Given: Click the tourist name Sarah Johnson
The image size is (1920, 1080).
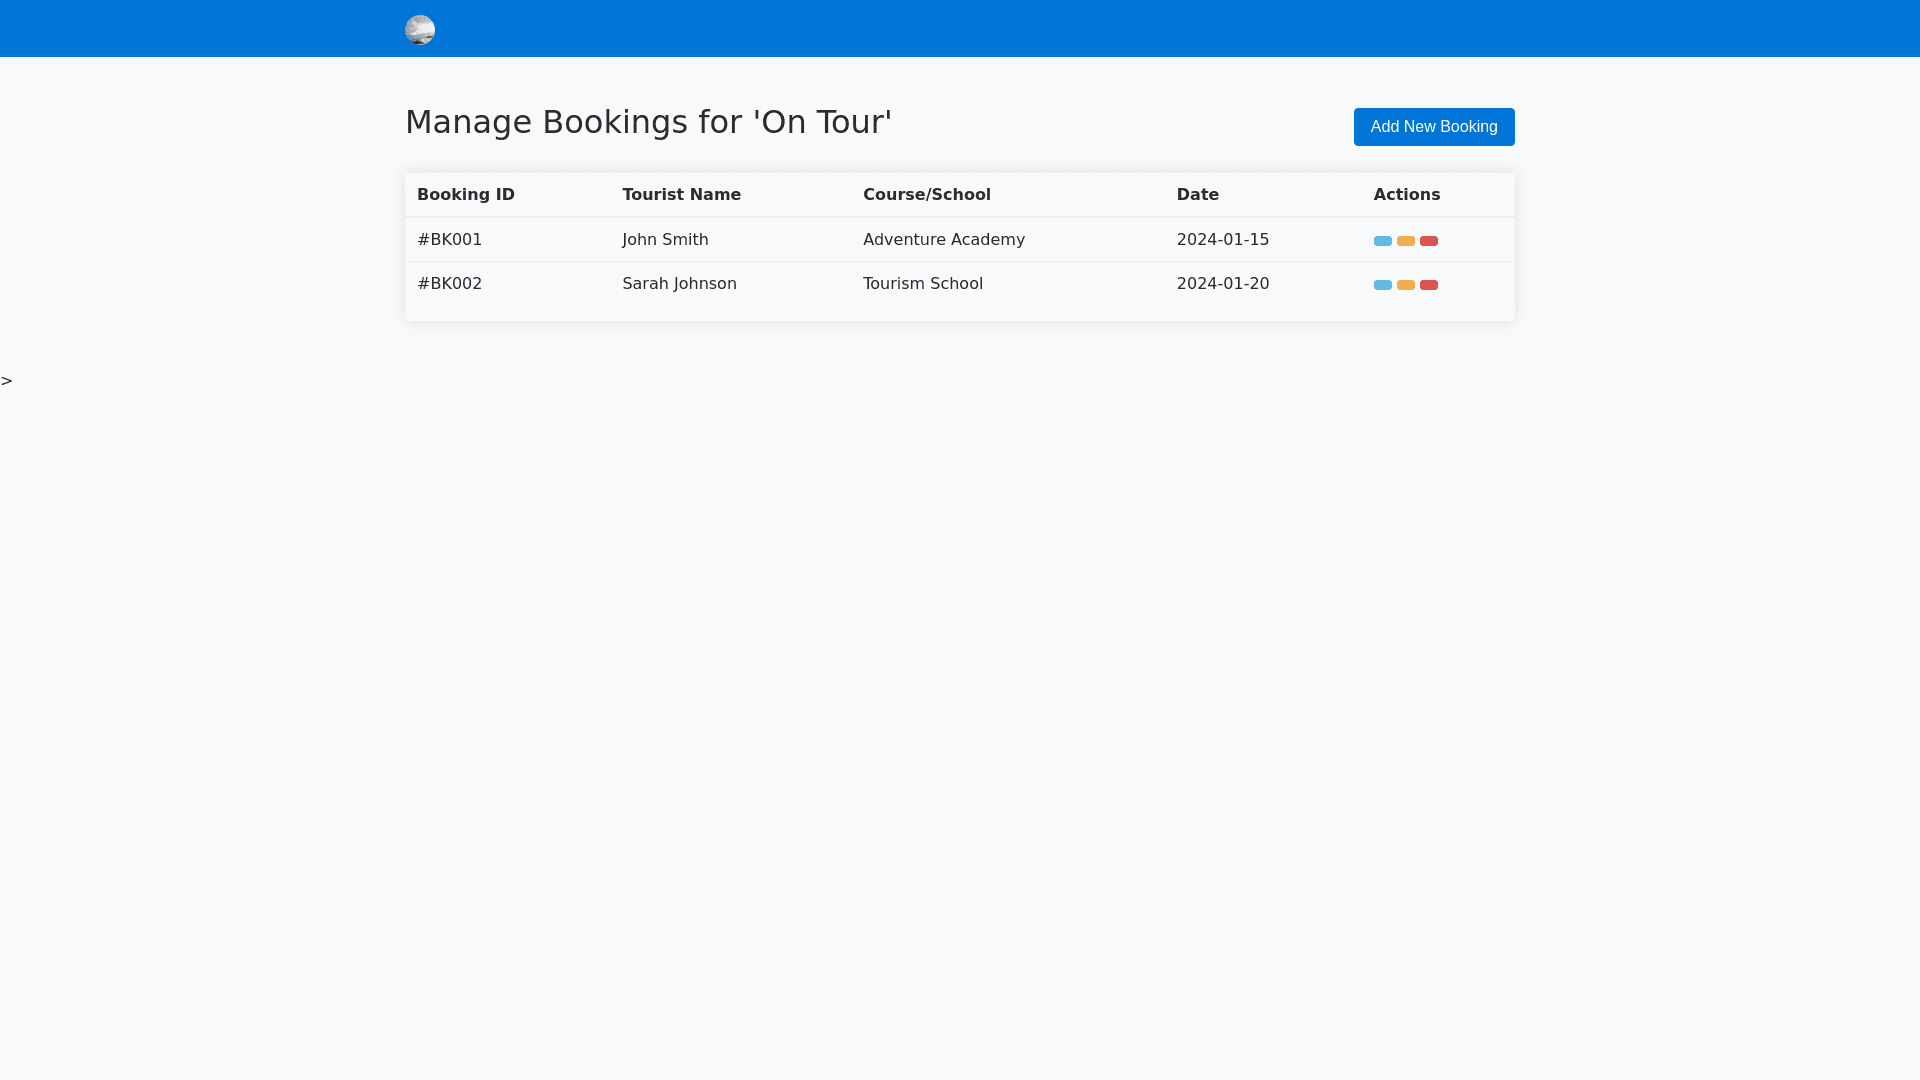Looking at the screenshot, I should (x=679, y=284).
